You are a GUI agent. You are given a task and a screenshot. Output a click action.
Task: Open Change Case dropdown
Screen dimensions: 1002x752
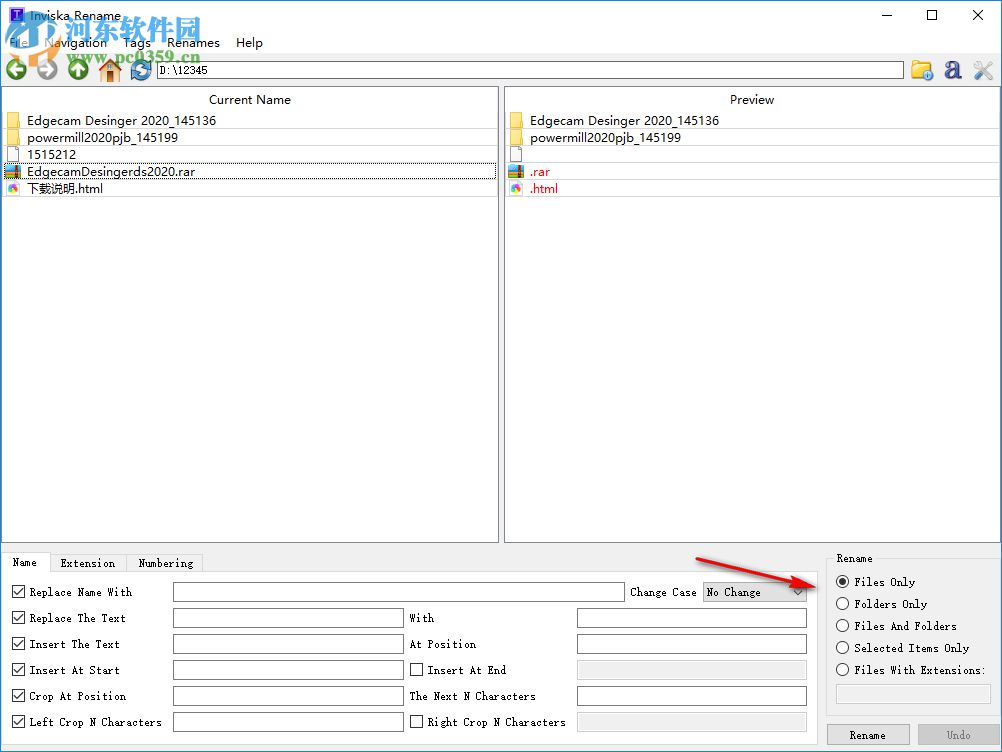click(x=755, y=592)
